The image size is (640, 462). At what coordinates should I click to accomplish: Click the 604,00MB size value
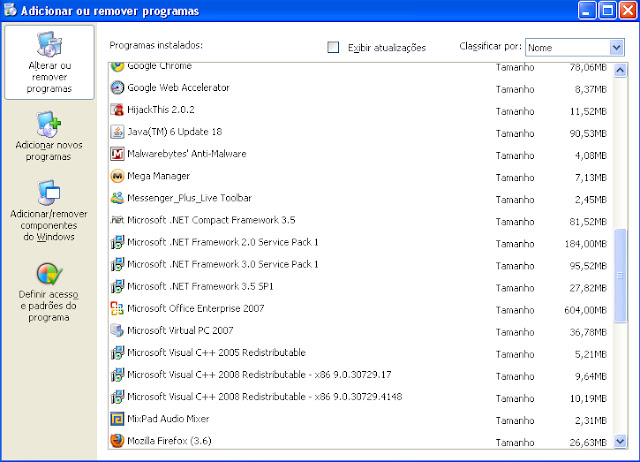(x=586, y=310)
